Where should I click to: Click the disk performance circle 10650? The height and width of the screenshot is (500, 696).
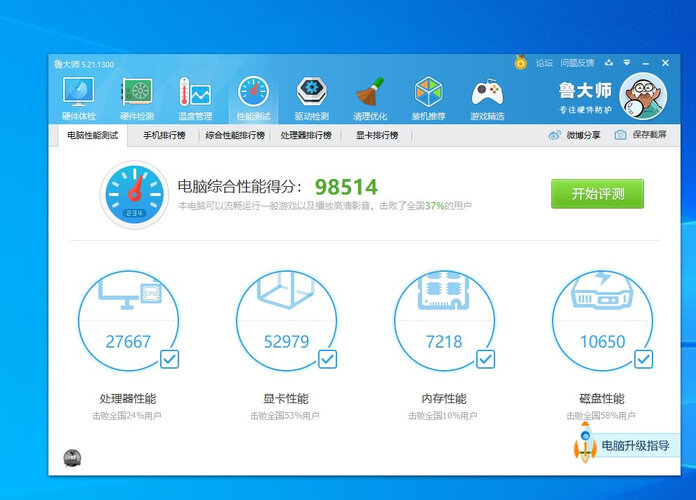point(602,321)
